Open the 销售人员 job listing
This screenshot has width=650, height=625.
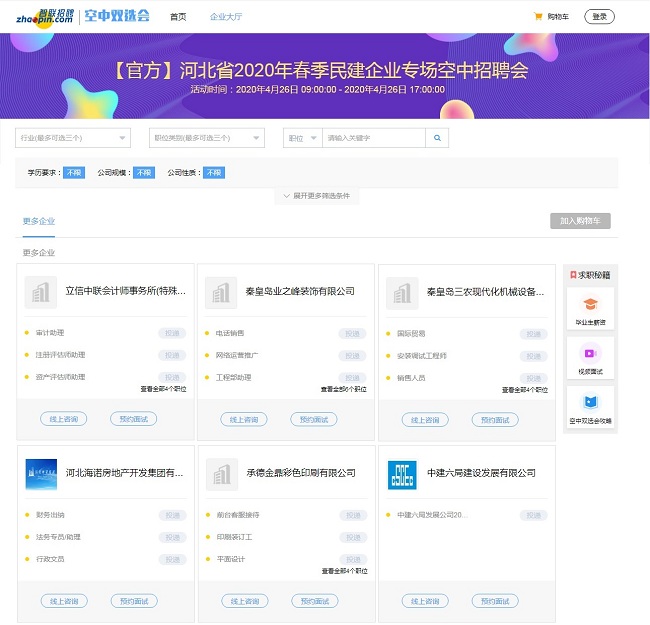tap(411, 378)
